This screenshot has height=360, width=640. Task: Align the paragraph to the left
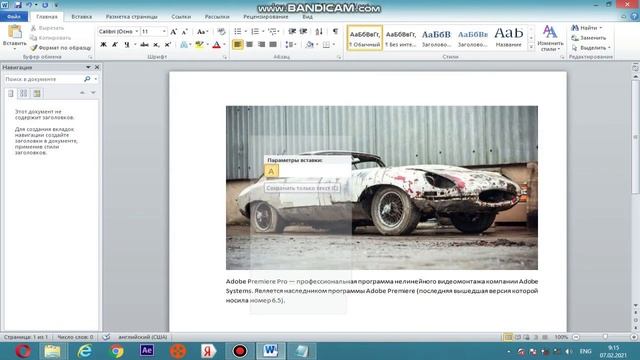pos(238,44)
